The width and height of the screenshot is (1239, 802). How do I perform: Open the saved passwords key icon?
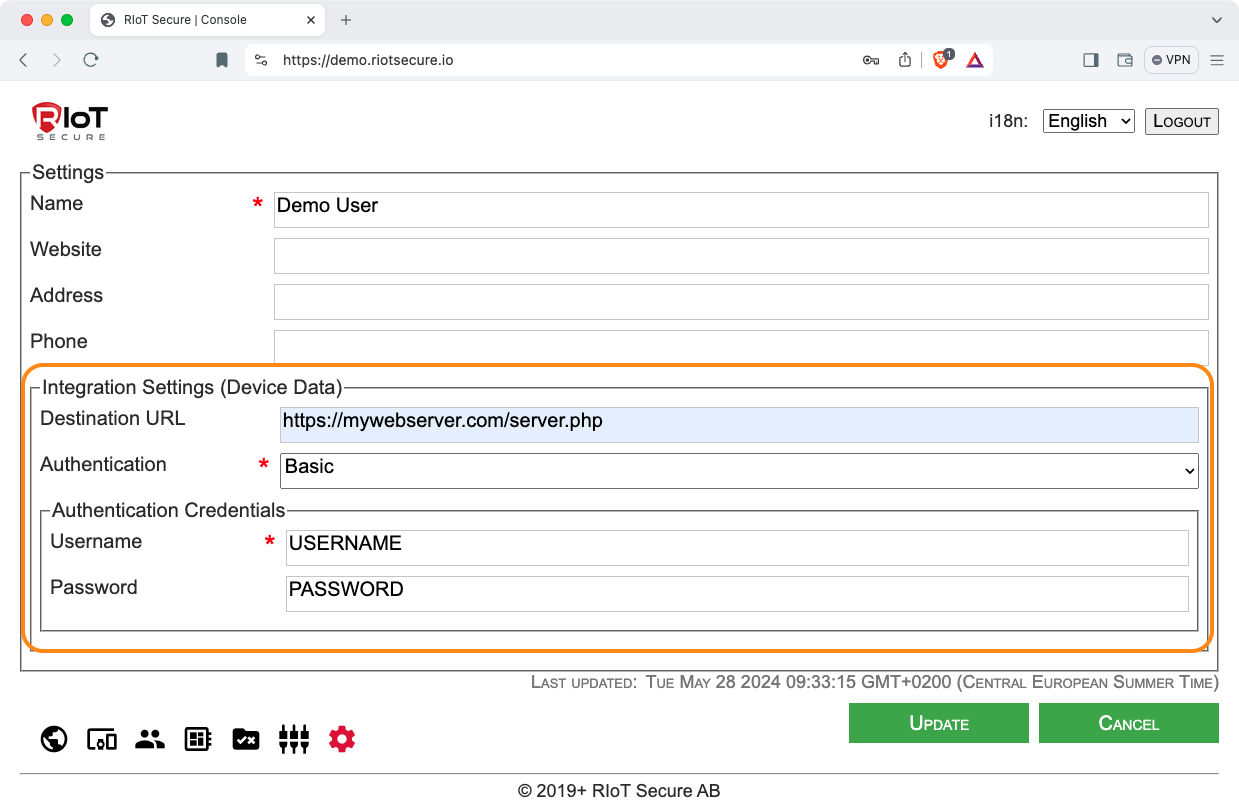click(871, 60)
